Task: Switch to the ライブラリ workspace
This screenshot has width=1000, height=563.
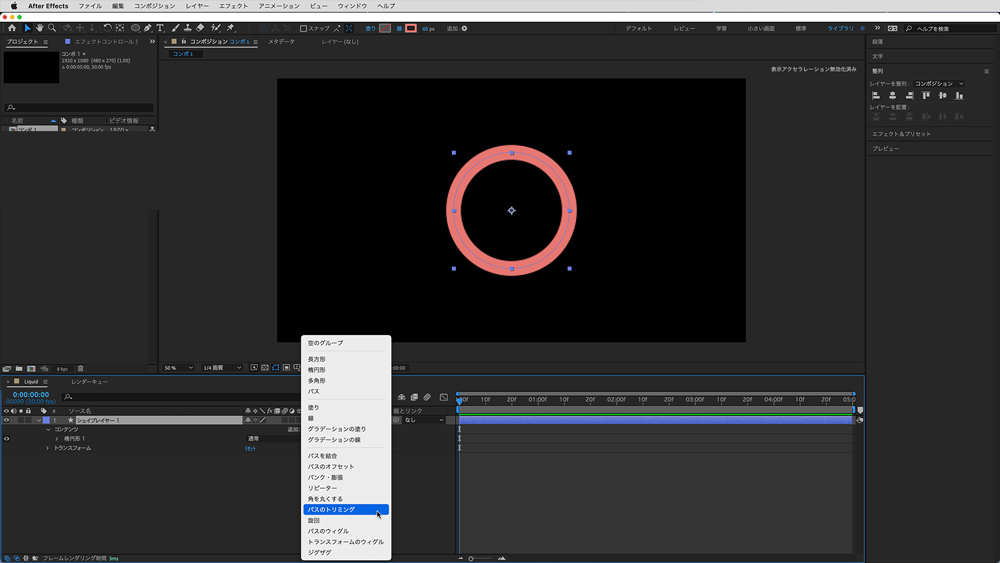Action: [840, 28]
